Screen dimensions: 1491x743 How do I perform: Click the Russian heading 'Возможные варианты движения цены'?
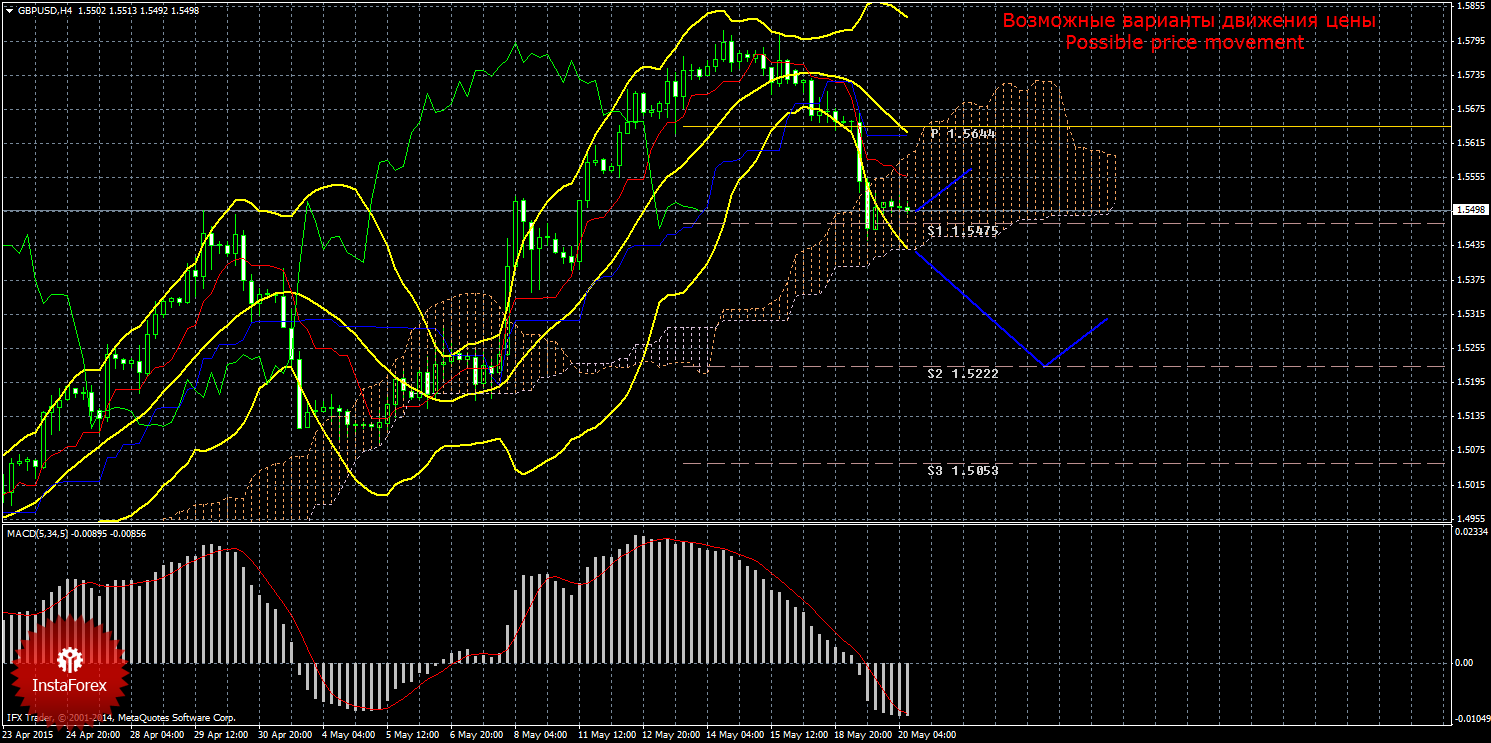tap(1189, 21)
